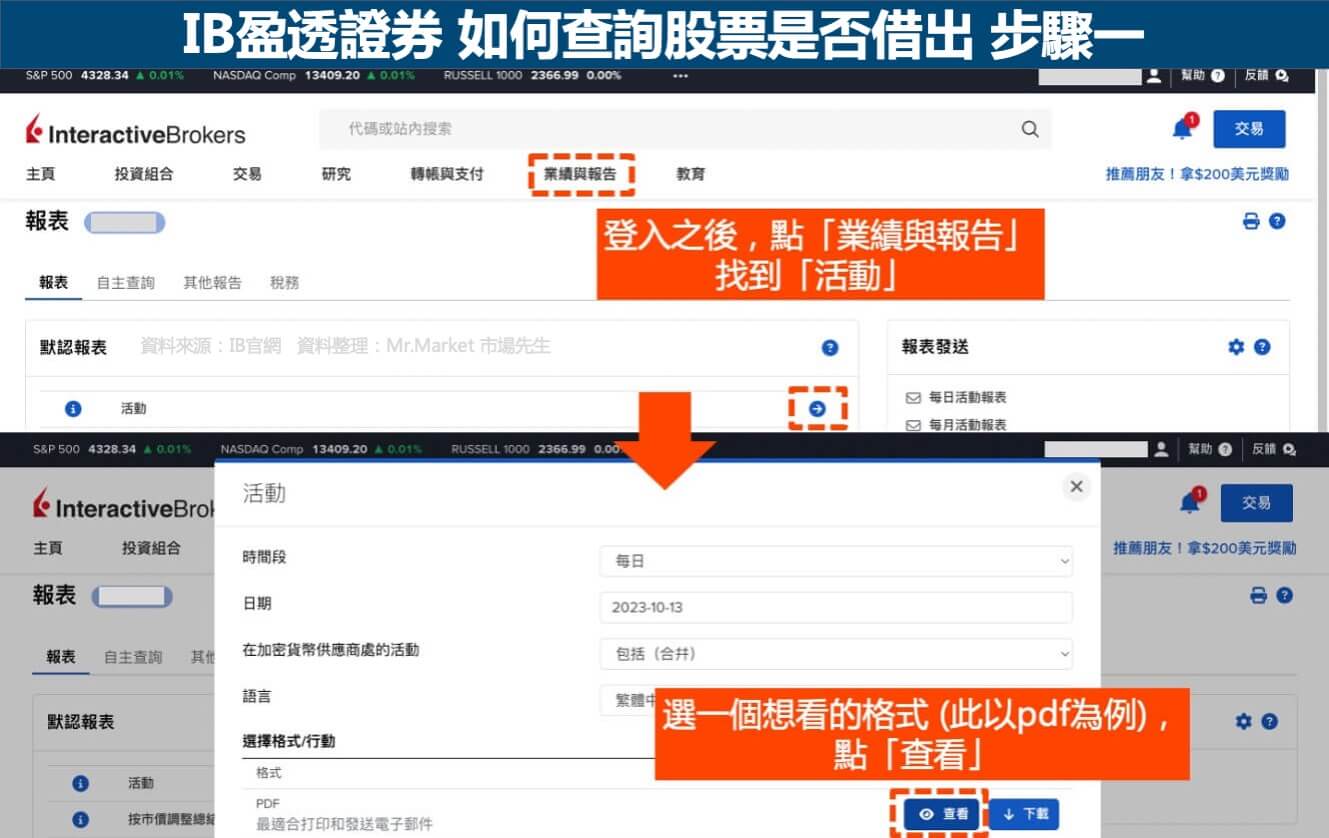This screenshot has height=838, width=1329.
Task: Click the NASDAQ Comp 13409.20 ticker in the upper bar
Action: tap(313, 75)
